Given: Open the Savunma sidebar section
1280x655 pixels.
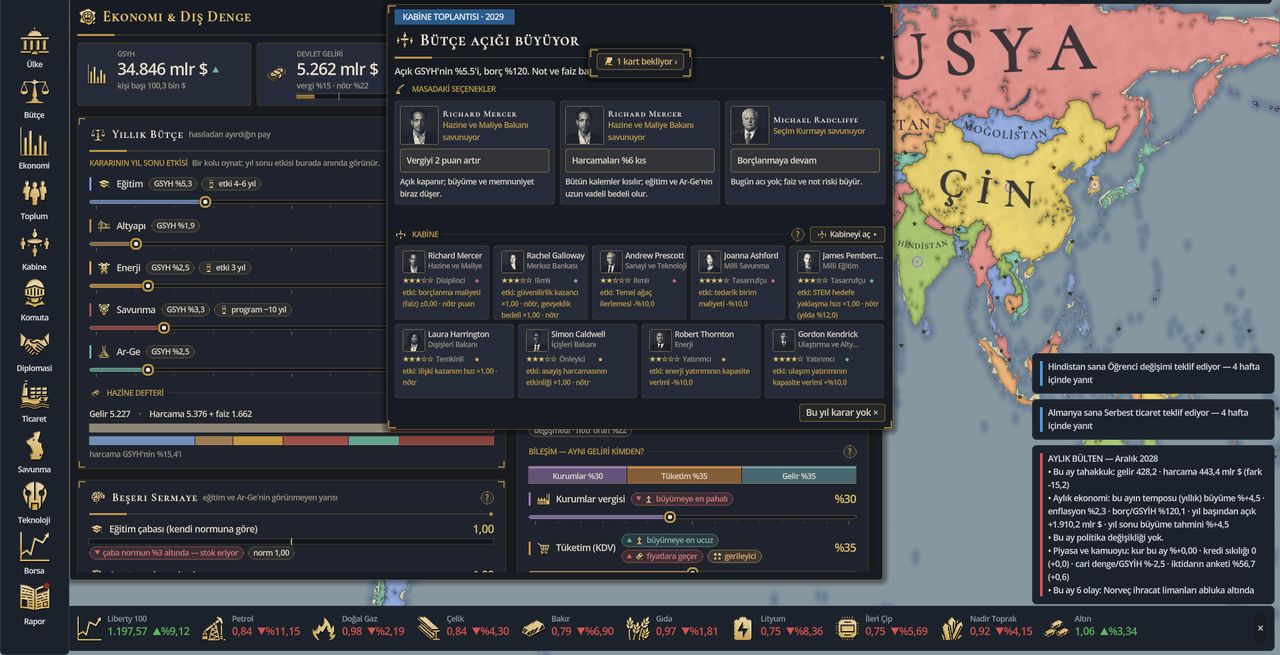Looking at the screenshot, I should (34, 452).
